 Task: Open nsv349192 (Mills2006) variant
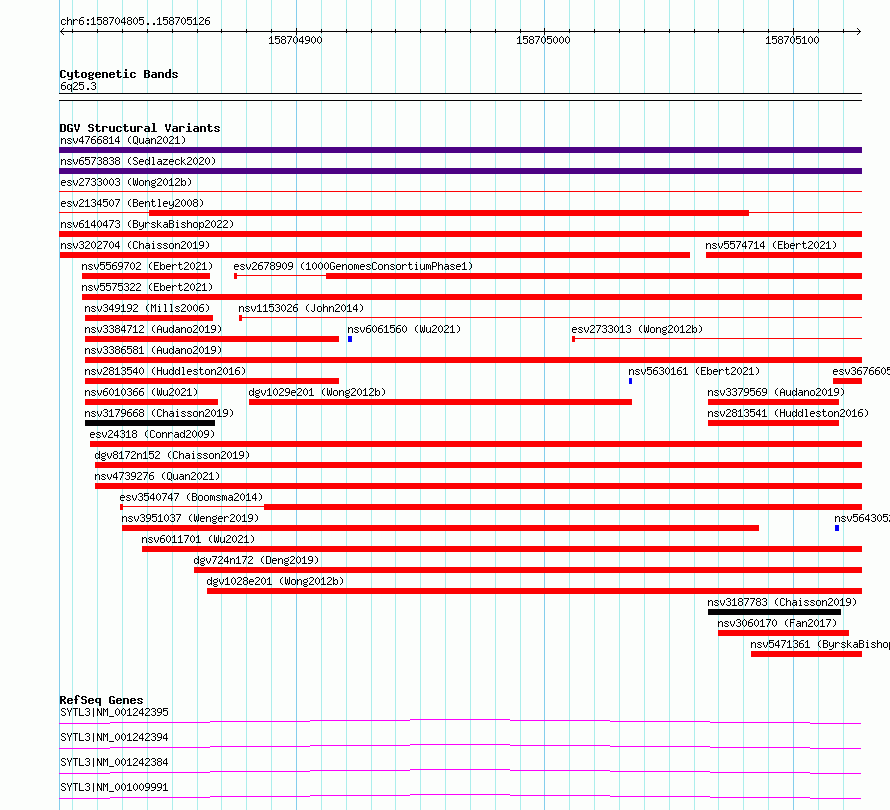(147, 308)
